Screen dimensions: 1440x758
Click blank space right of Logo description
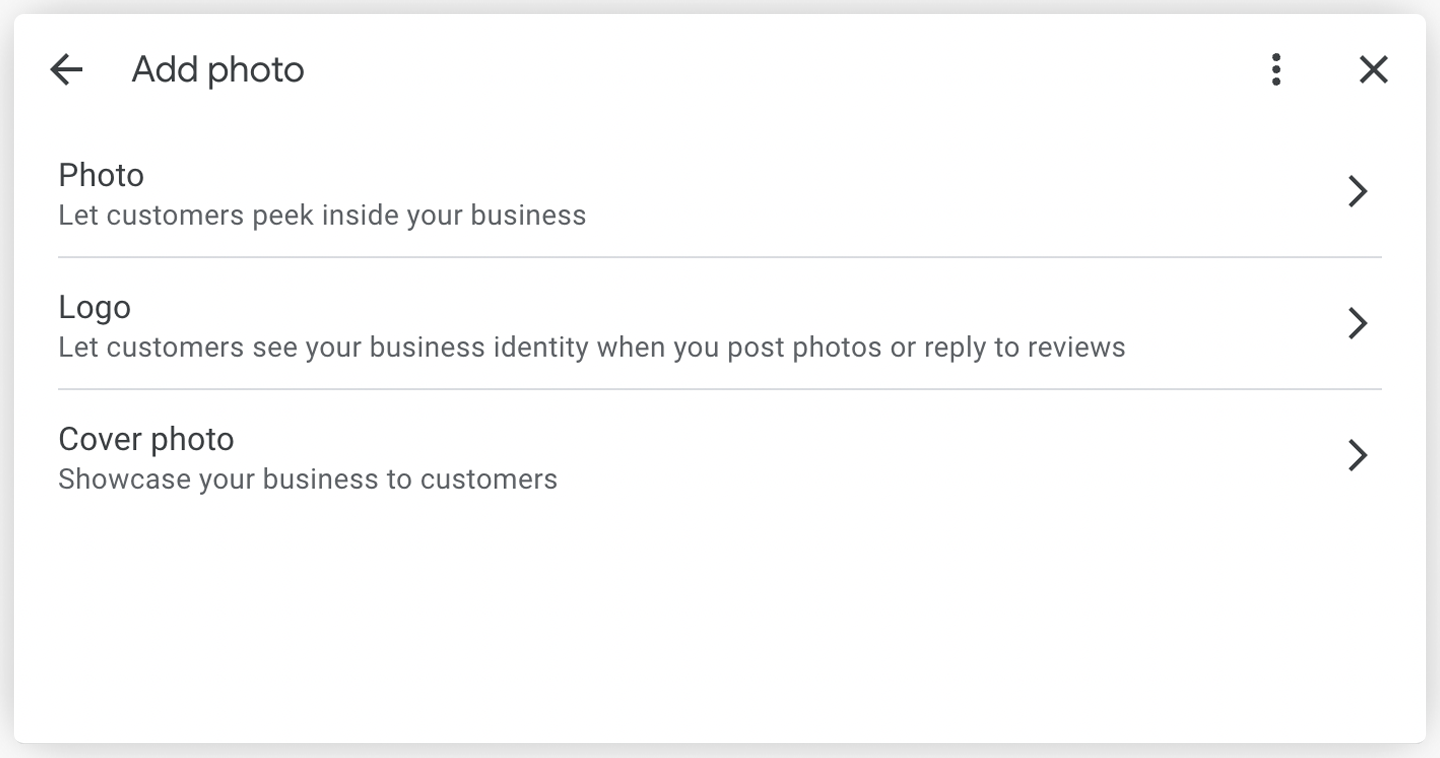point(1230,346)
